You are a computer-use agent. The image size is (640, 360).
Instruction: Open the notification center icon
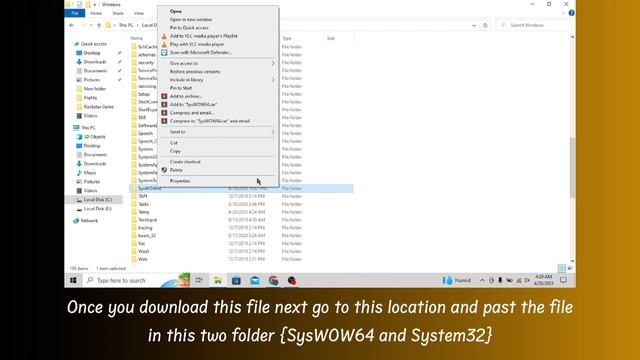[564, 280]
